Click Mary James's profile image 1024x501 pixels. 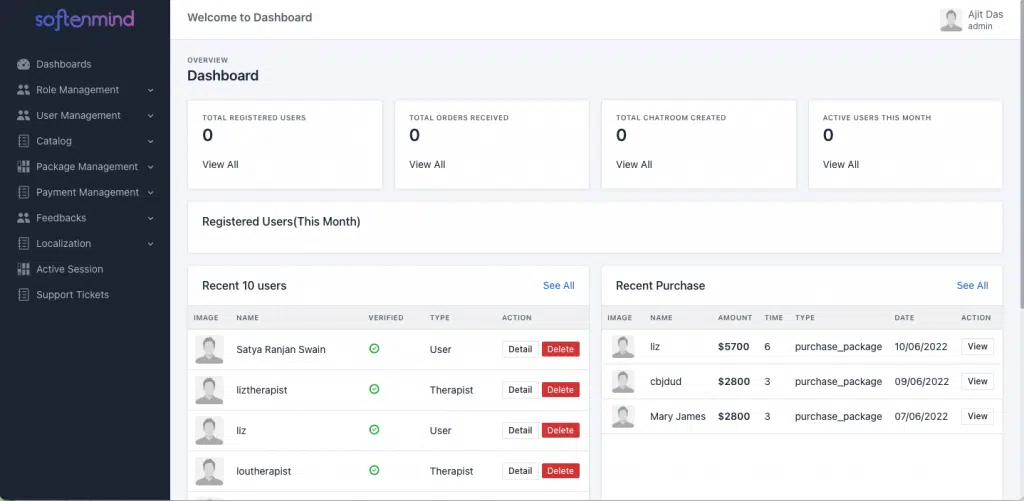tap(623, 416)
